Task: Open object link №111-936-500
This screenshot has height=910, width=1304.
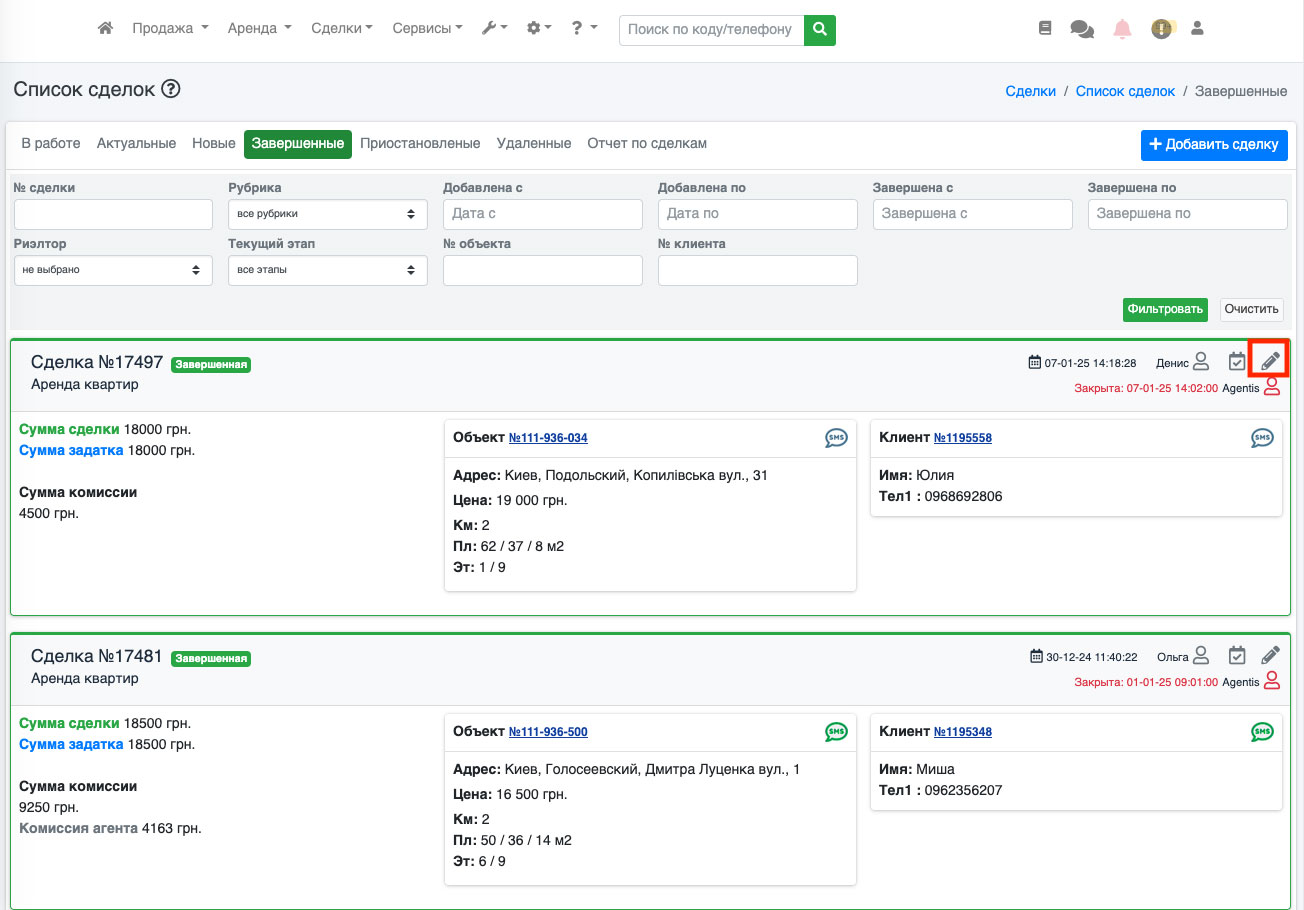Action: pos(548,732)
